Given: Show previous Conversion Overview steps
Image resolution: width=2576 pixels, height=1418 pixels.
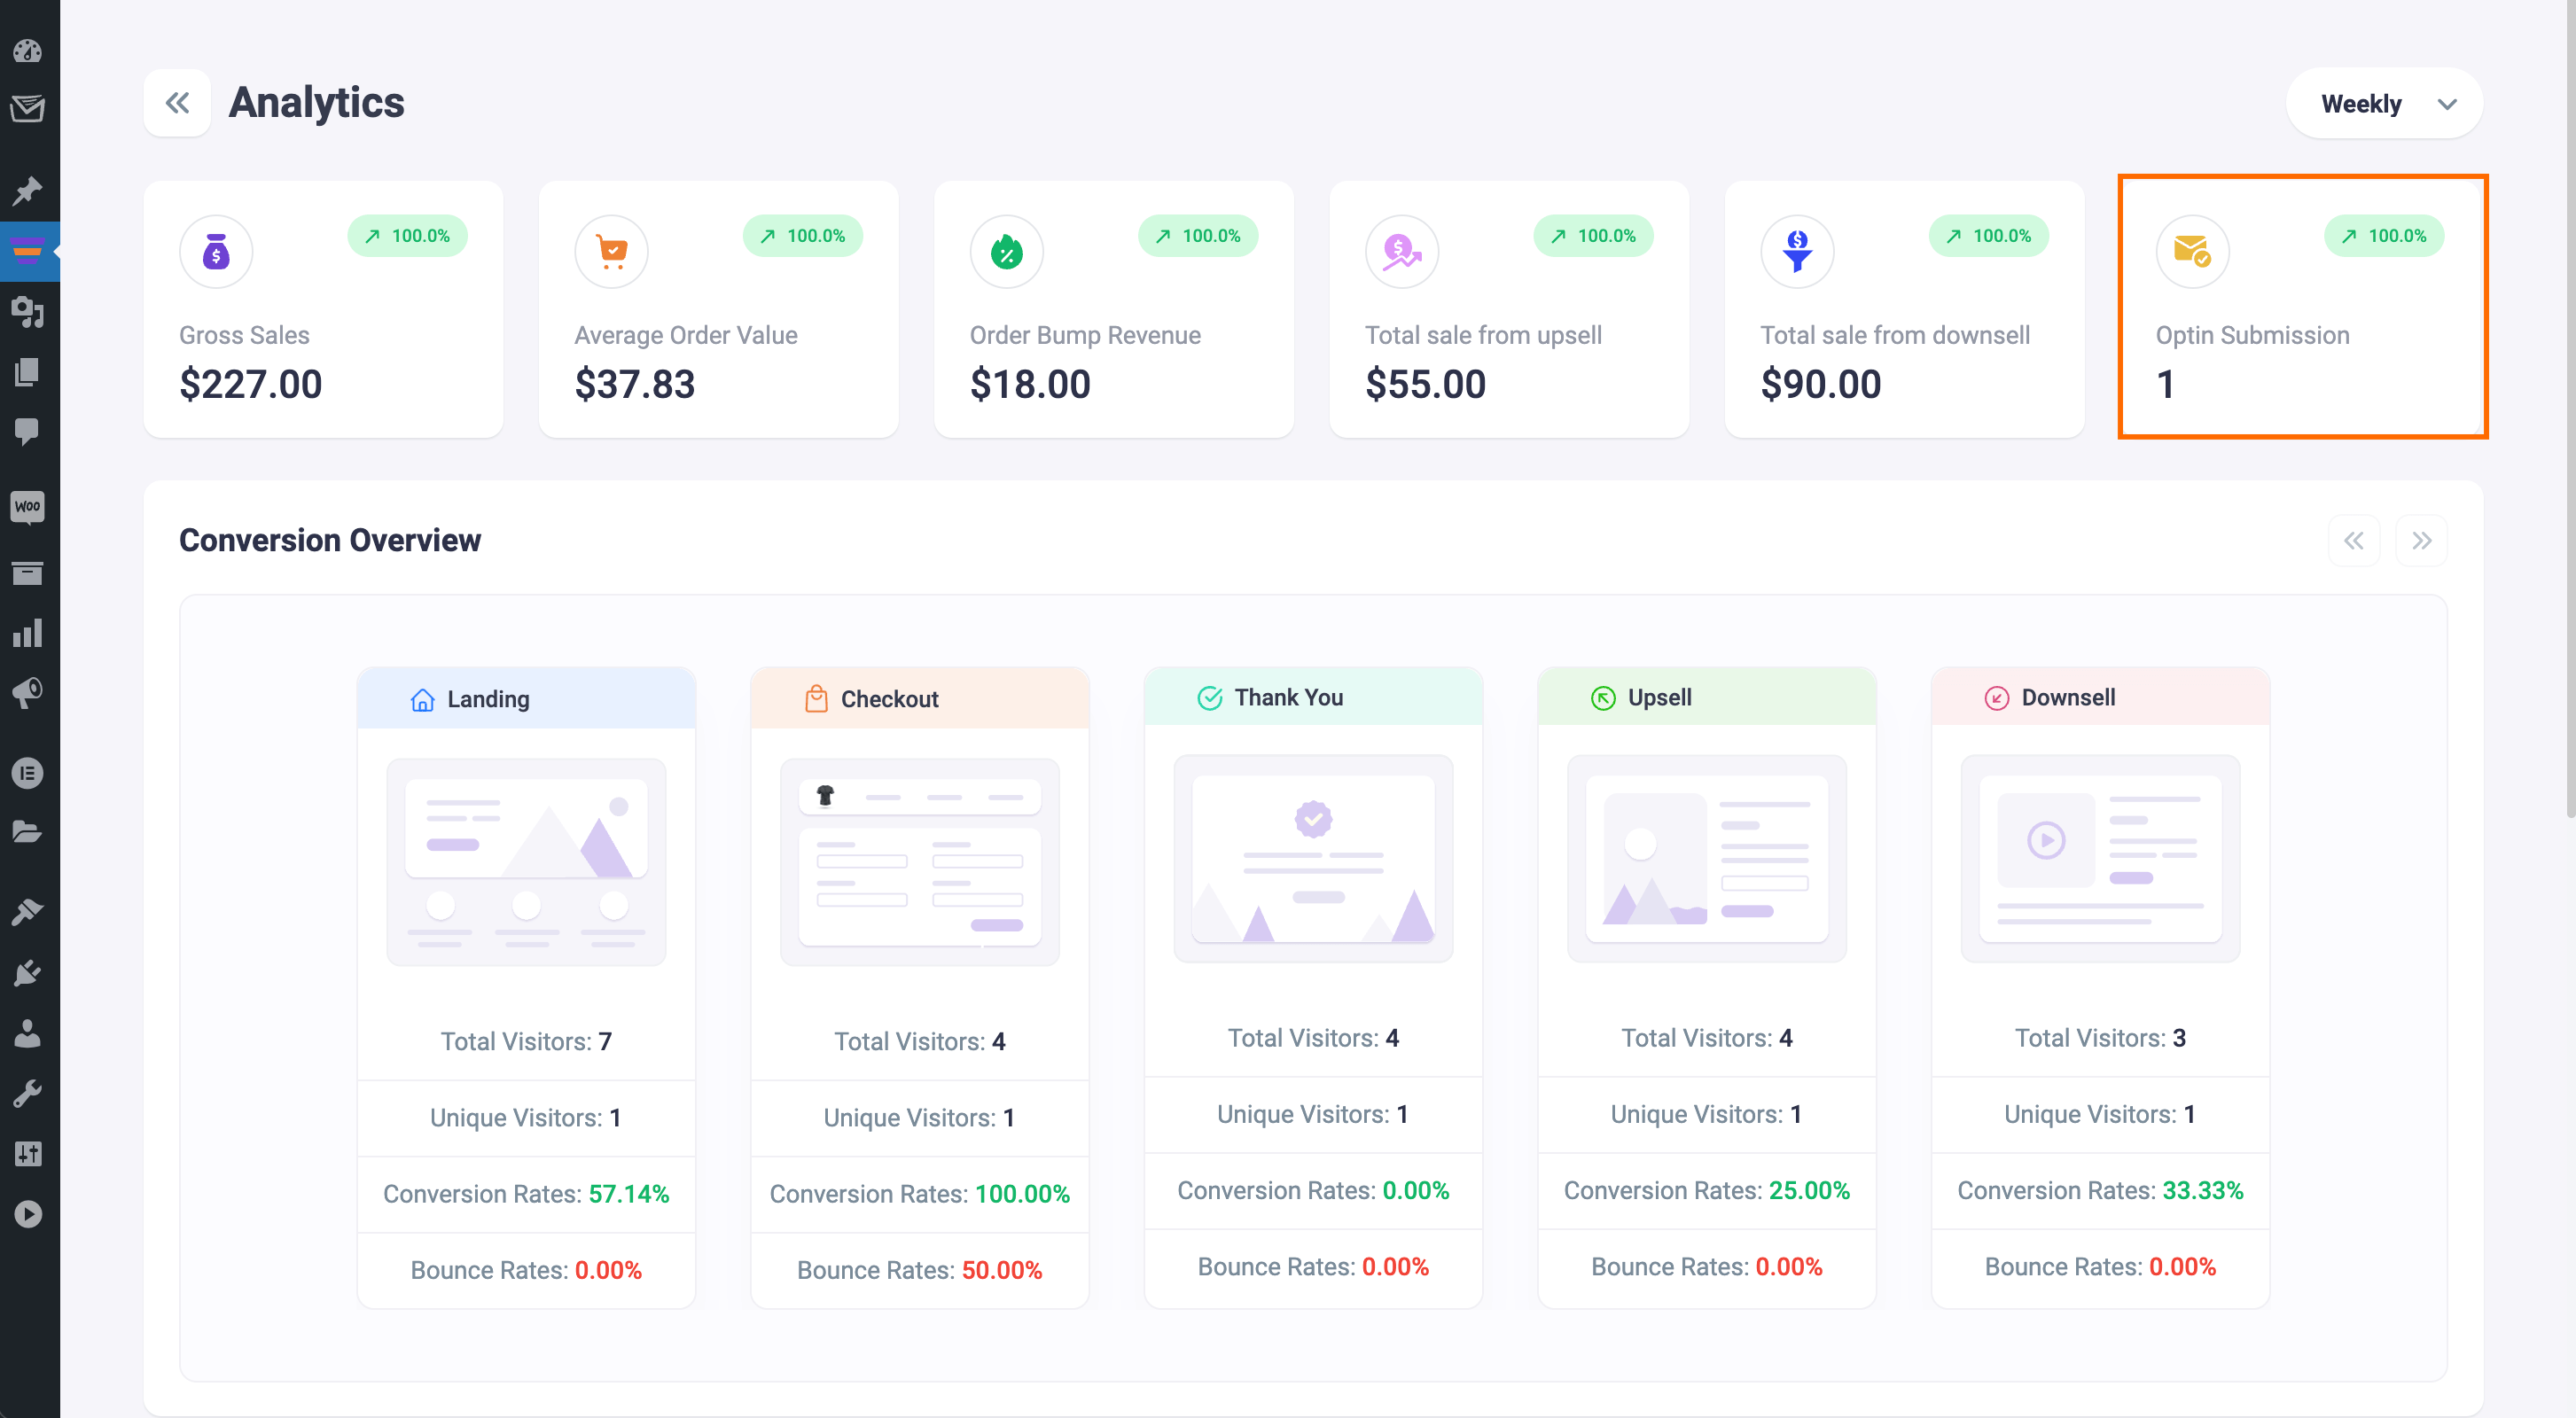Looking at the screenshot, I should 2354,541.
